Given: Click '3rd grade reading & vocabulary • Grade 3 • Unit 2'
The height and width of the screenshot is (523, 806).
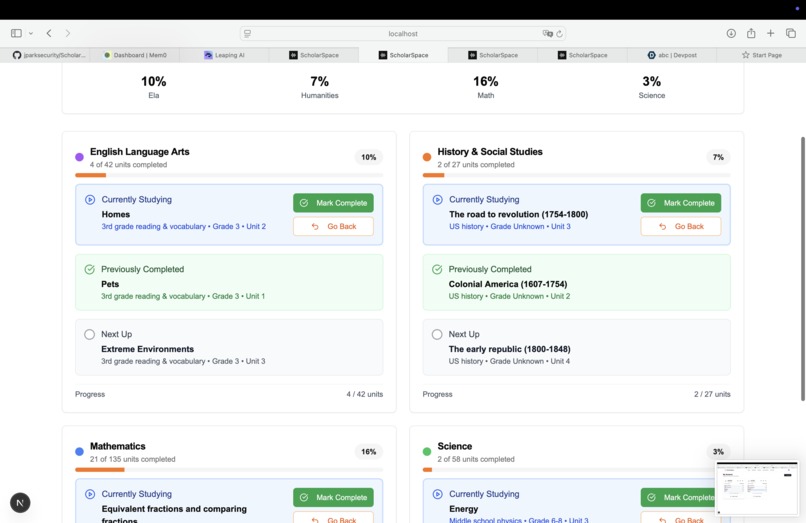Looking at the screenshot, I should click(x=184, y=226).
